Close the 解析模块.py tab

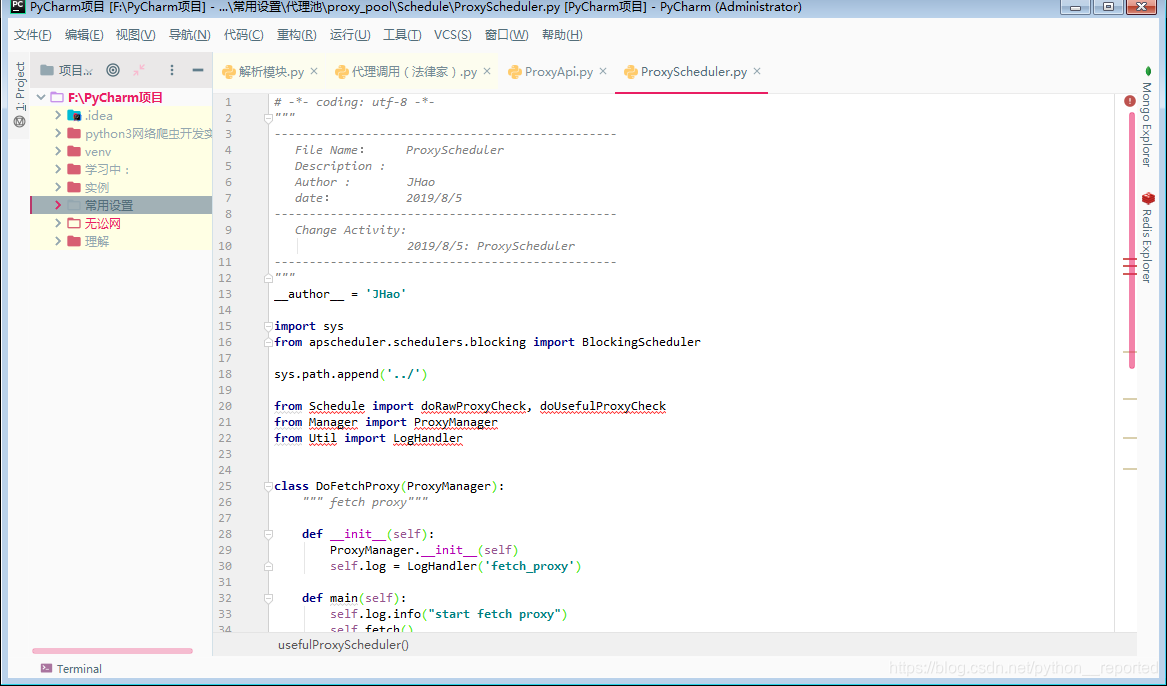pos(314,71)
